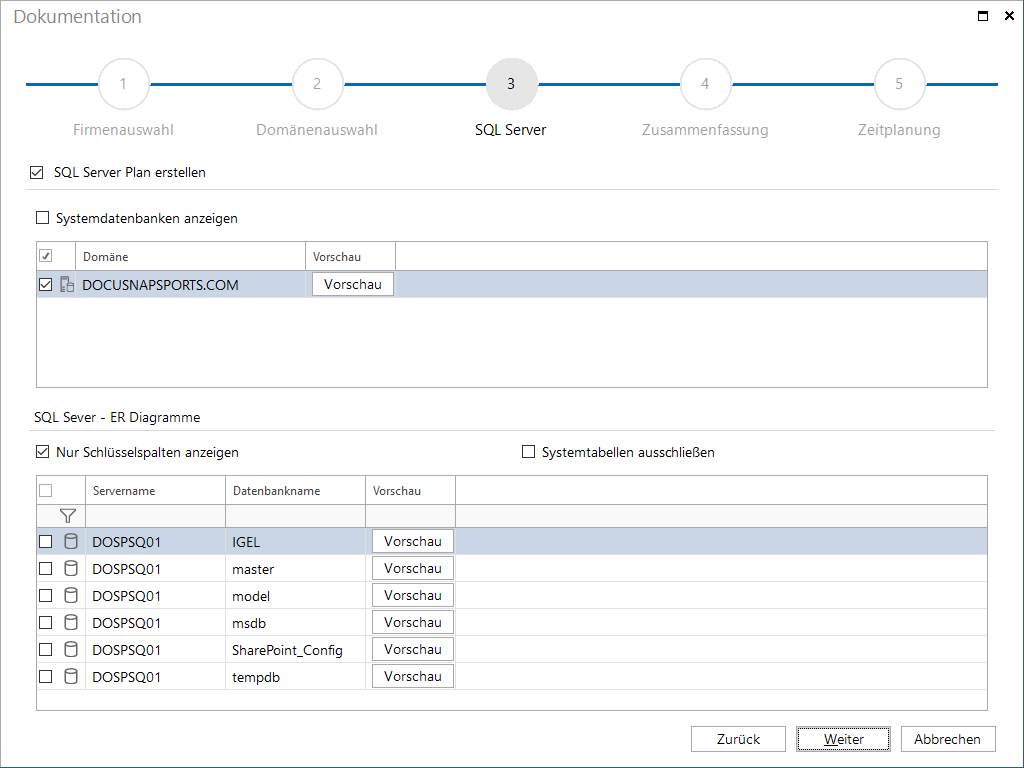This screenshot has width=1024, height=768.
Task: Cancel with the Abbrechen button
Action: 948,739
